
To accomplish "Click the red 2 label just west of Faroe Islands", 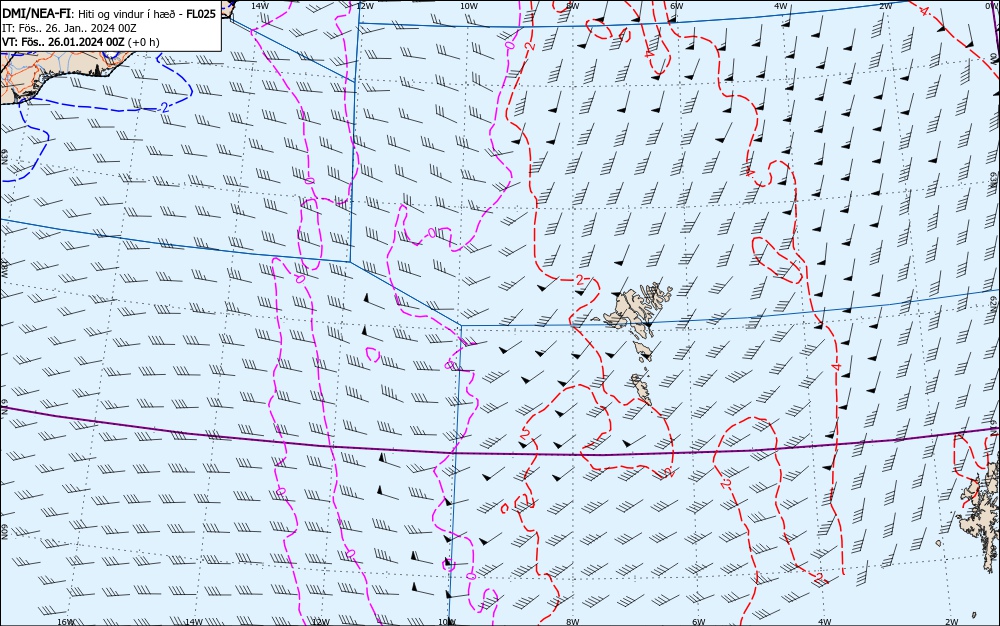I will 579,280.
